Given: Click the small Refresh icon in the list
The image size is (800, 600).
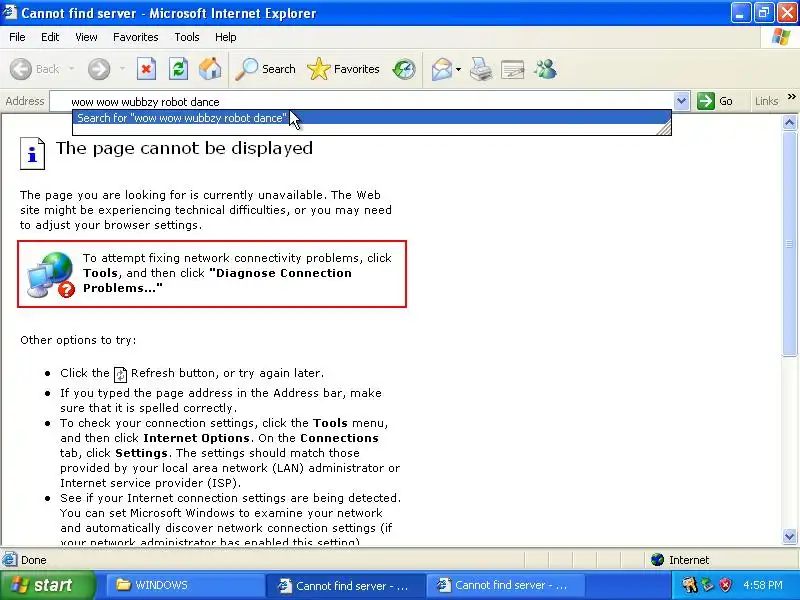Looking at the screenshot, I should [120, 374].
